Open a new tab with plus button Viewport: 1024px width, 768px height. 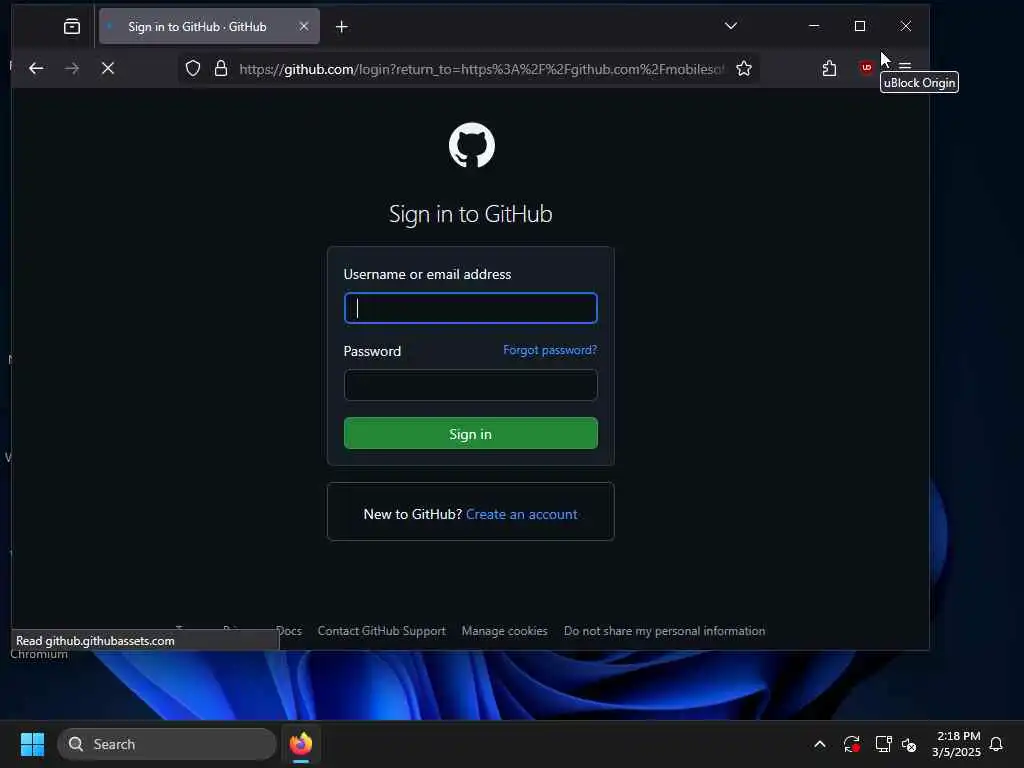[x=342, y=27]
